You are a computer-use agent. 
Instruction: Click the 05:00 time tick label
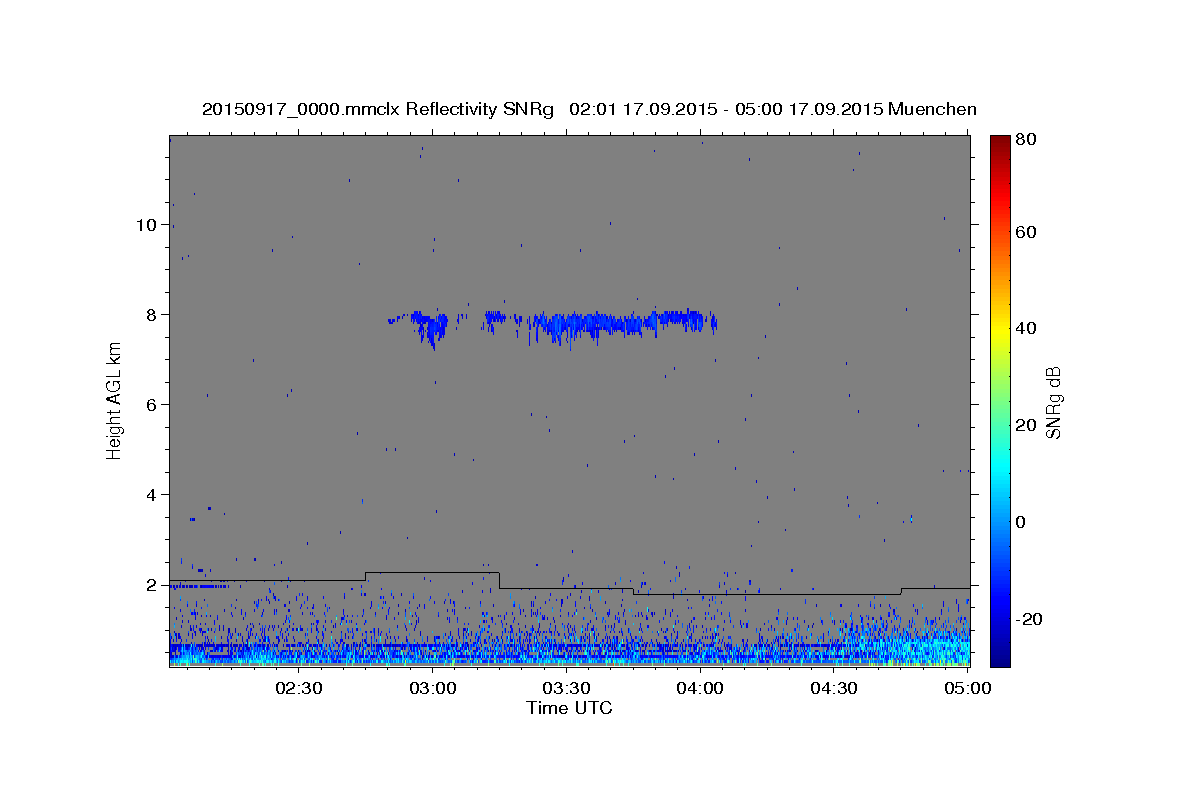point(967,688)
